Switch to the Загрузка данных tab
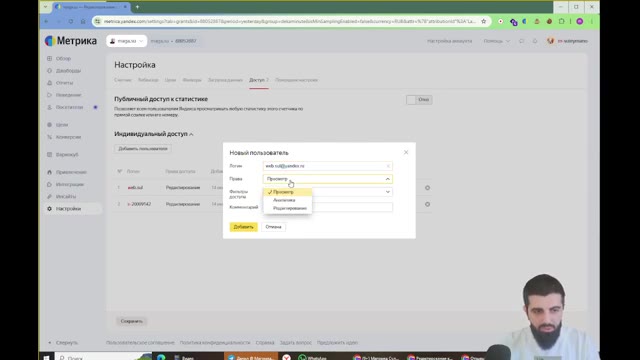 click(225, 80)
